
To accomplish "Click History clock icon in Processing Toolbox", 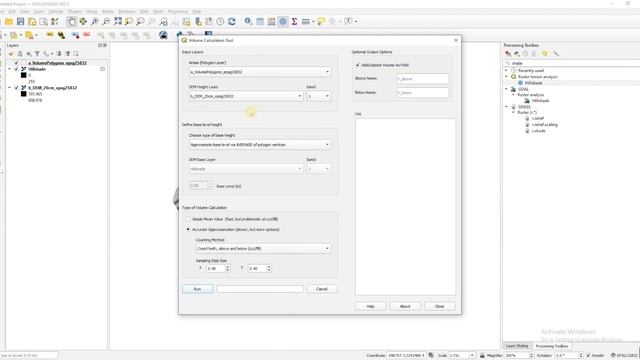I will click(x=525, y=54).
